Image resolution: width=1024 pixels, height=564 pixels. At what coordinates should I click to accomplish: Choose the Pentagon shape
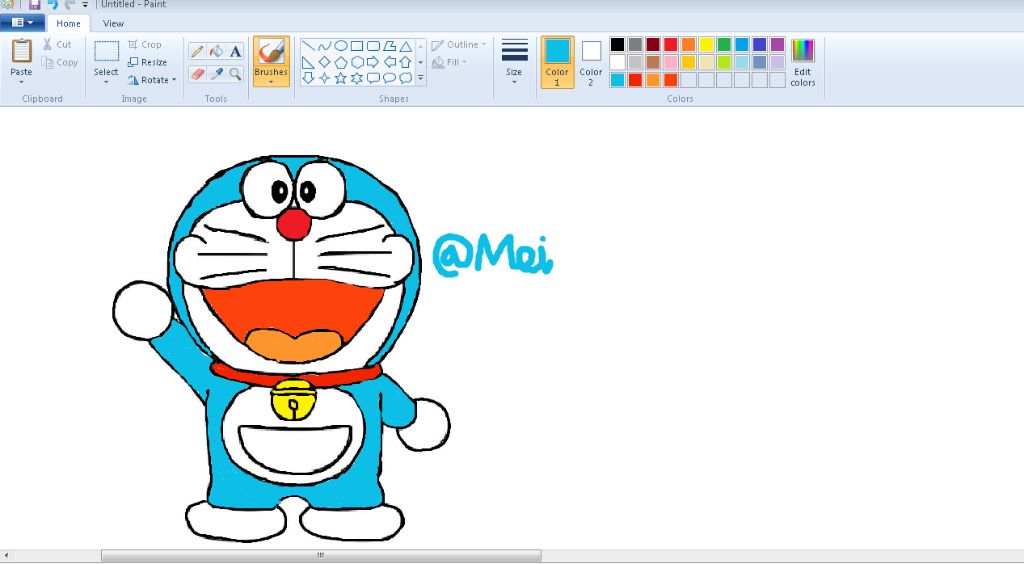pos(341,62)
